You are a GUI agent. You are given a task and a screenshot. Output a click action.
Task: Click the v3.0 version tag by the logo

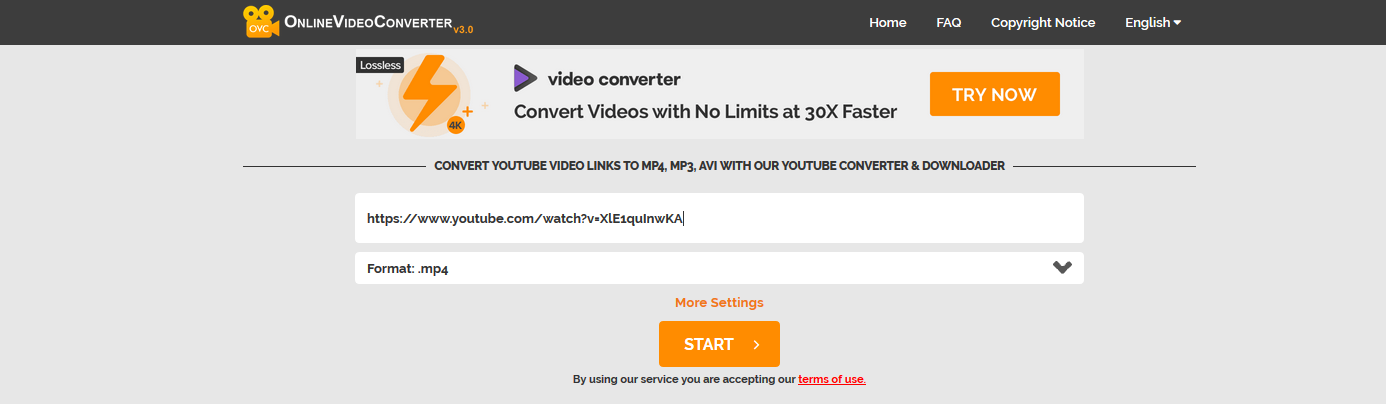(463, 29)
